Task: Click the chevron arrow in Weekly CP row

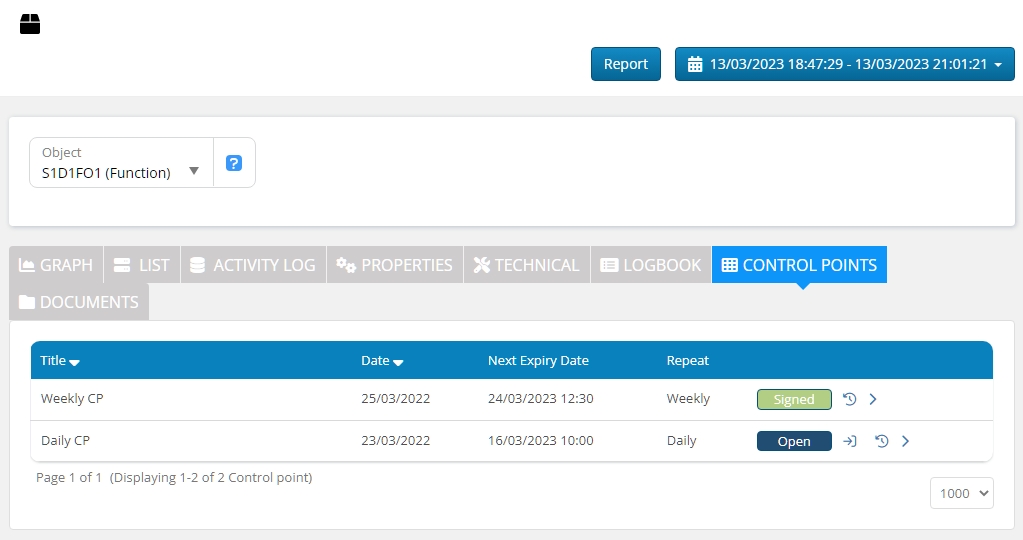Action: click(x=873, y=399)
